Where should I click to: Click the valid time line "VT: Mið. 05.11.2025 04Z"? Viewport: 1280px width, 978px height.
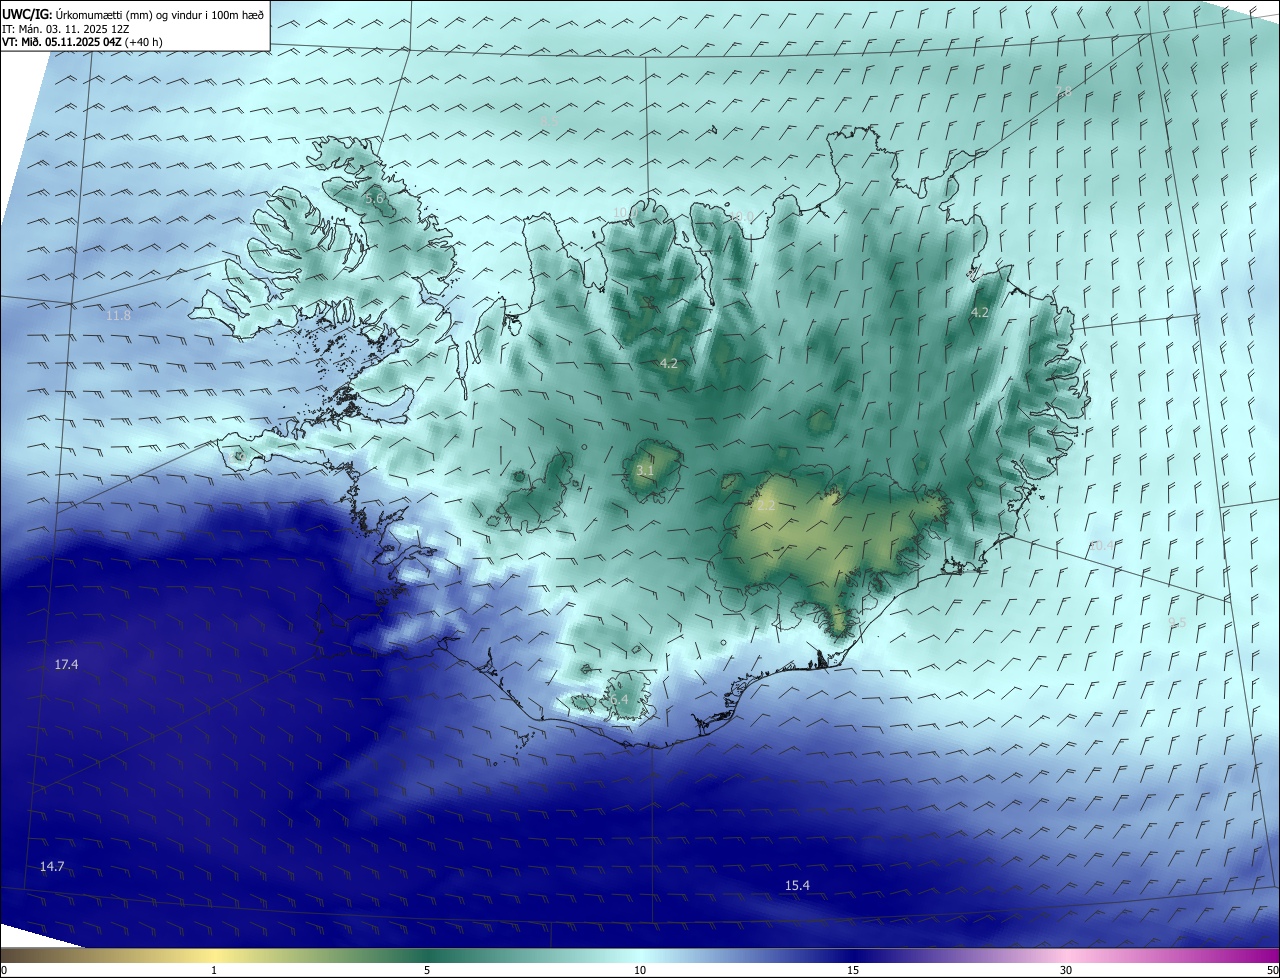coord(61,42)
